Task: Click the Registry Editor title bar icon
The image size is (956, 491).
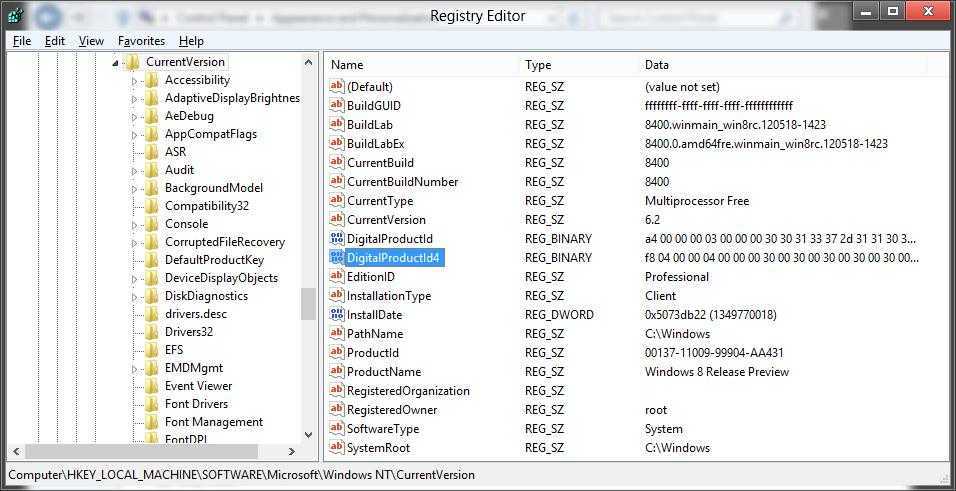Action: [16, 15]
